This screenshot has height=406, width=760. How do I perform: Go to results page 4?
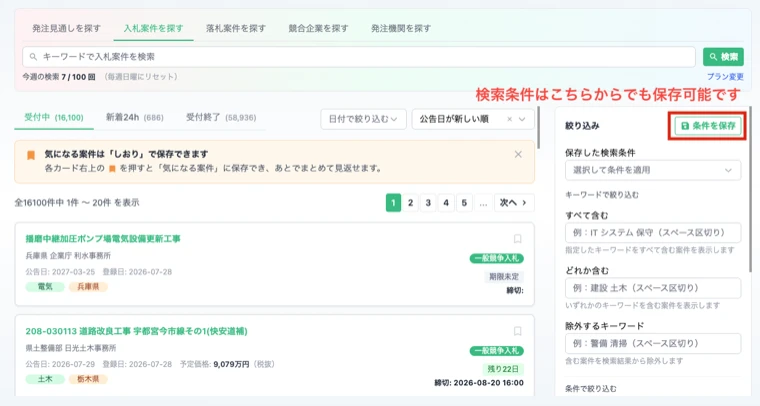446,203
